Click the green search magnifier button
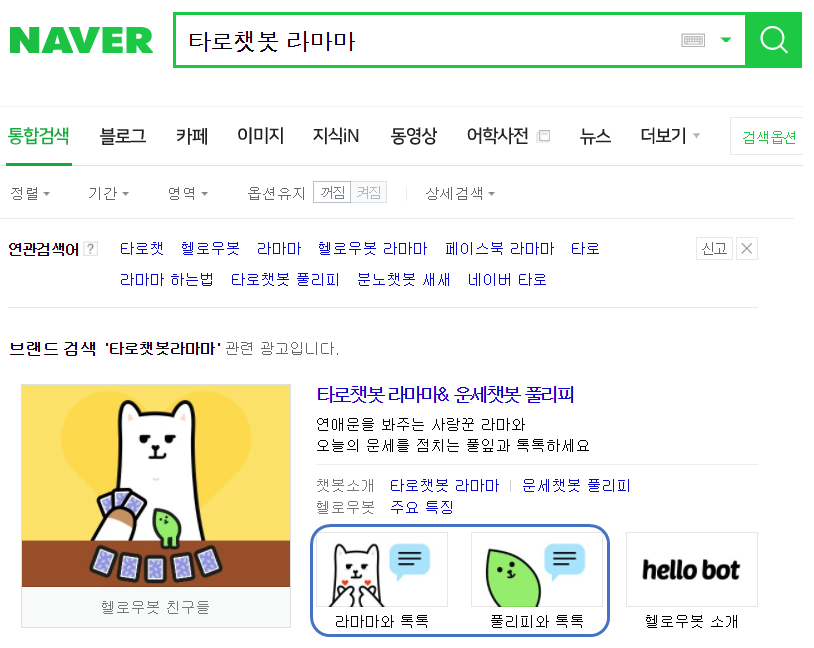 [774, 40]
